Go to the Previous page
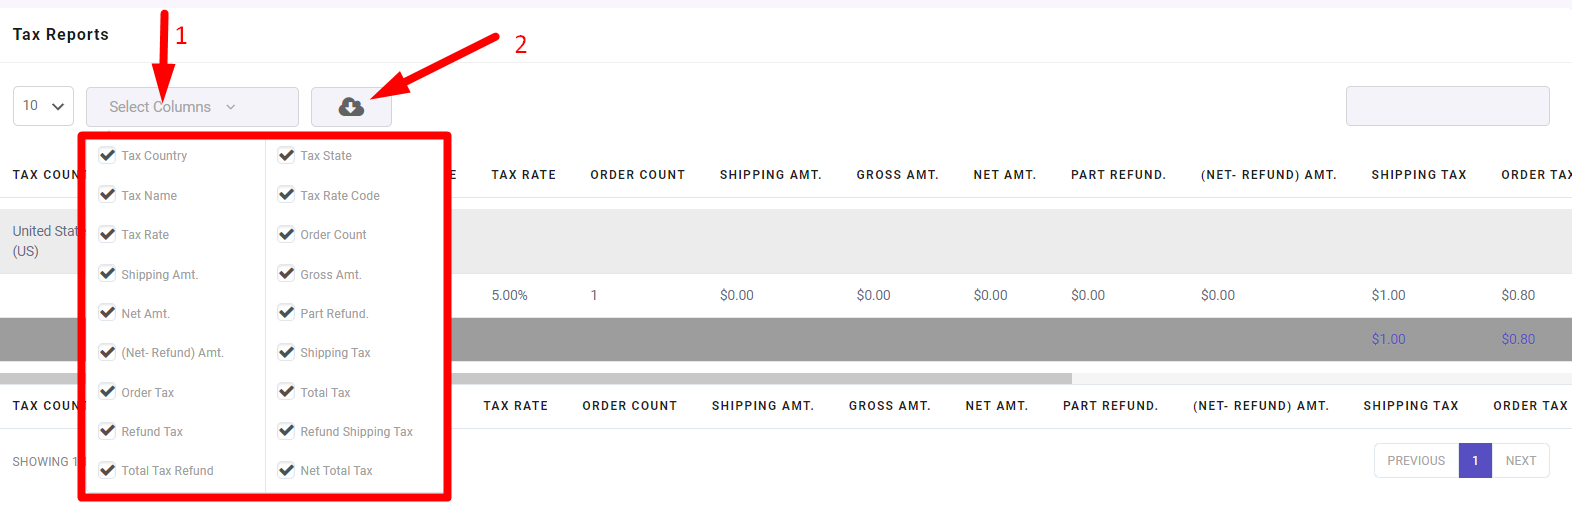This screenshot has width=1572, height=529. click(x=1416, y=461)
